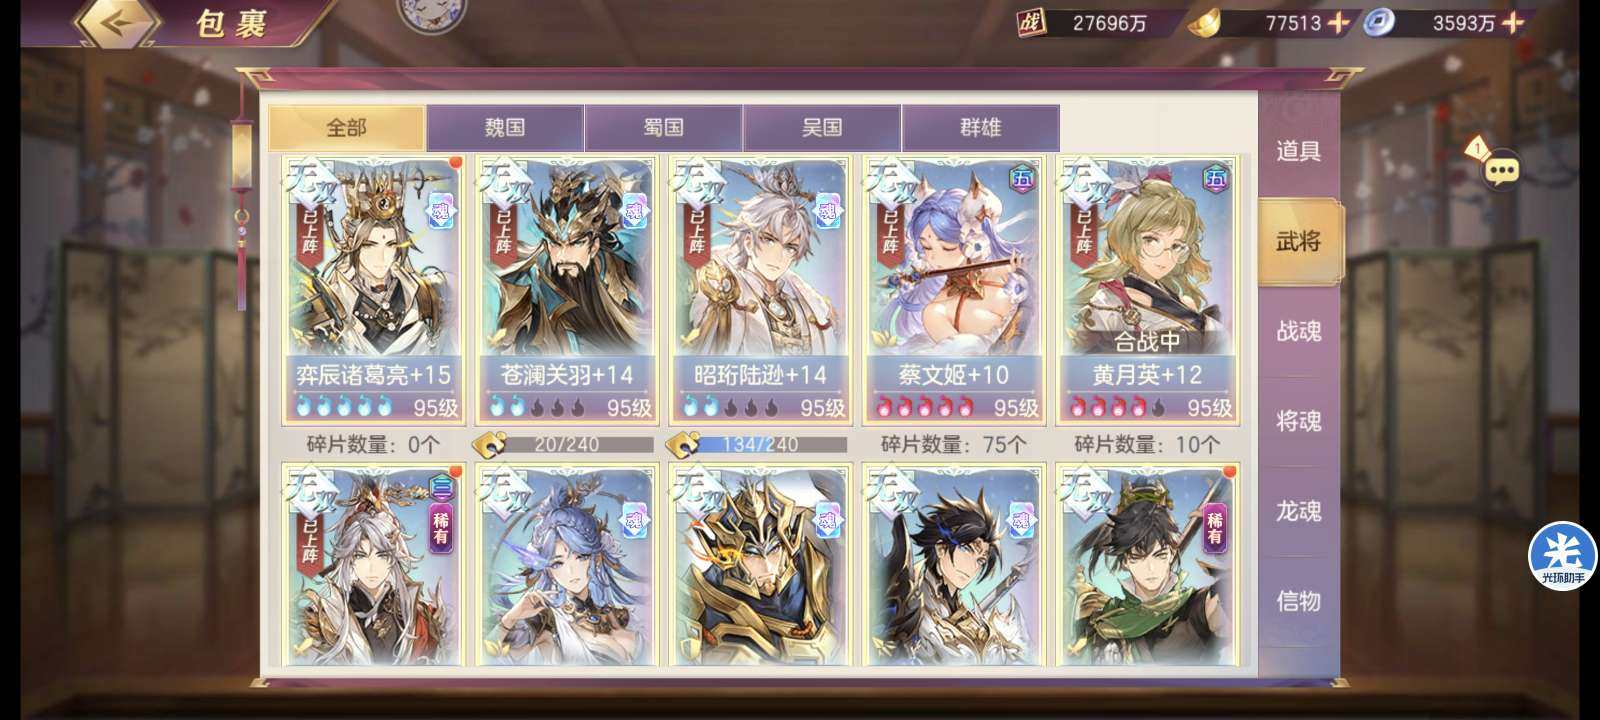Add gold ingots with plus icon
The width and height of the screenshot is (1600, 720).
(1338, 22)
